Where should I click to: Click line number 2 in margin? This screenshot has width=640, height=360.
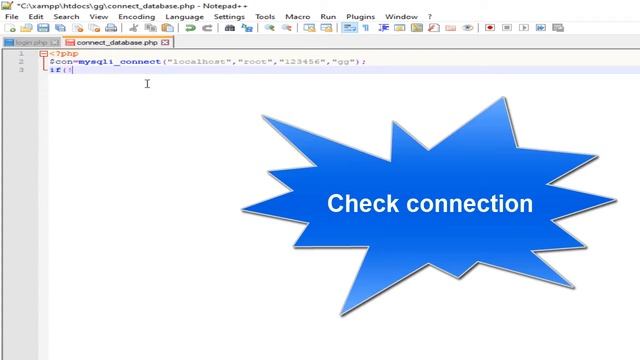click(21, 62)
